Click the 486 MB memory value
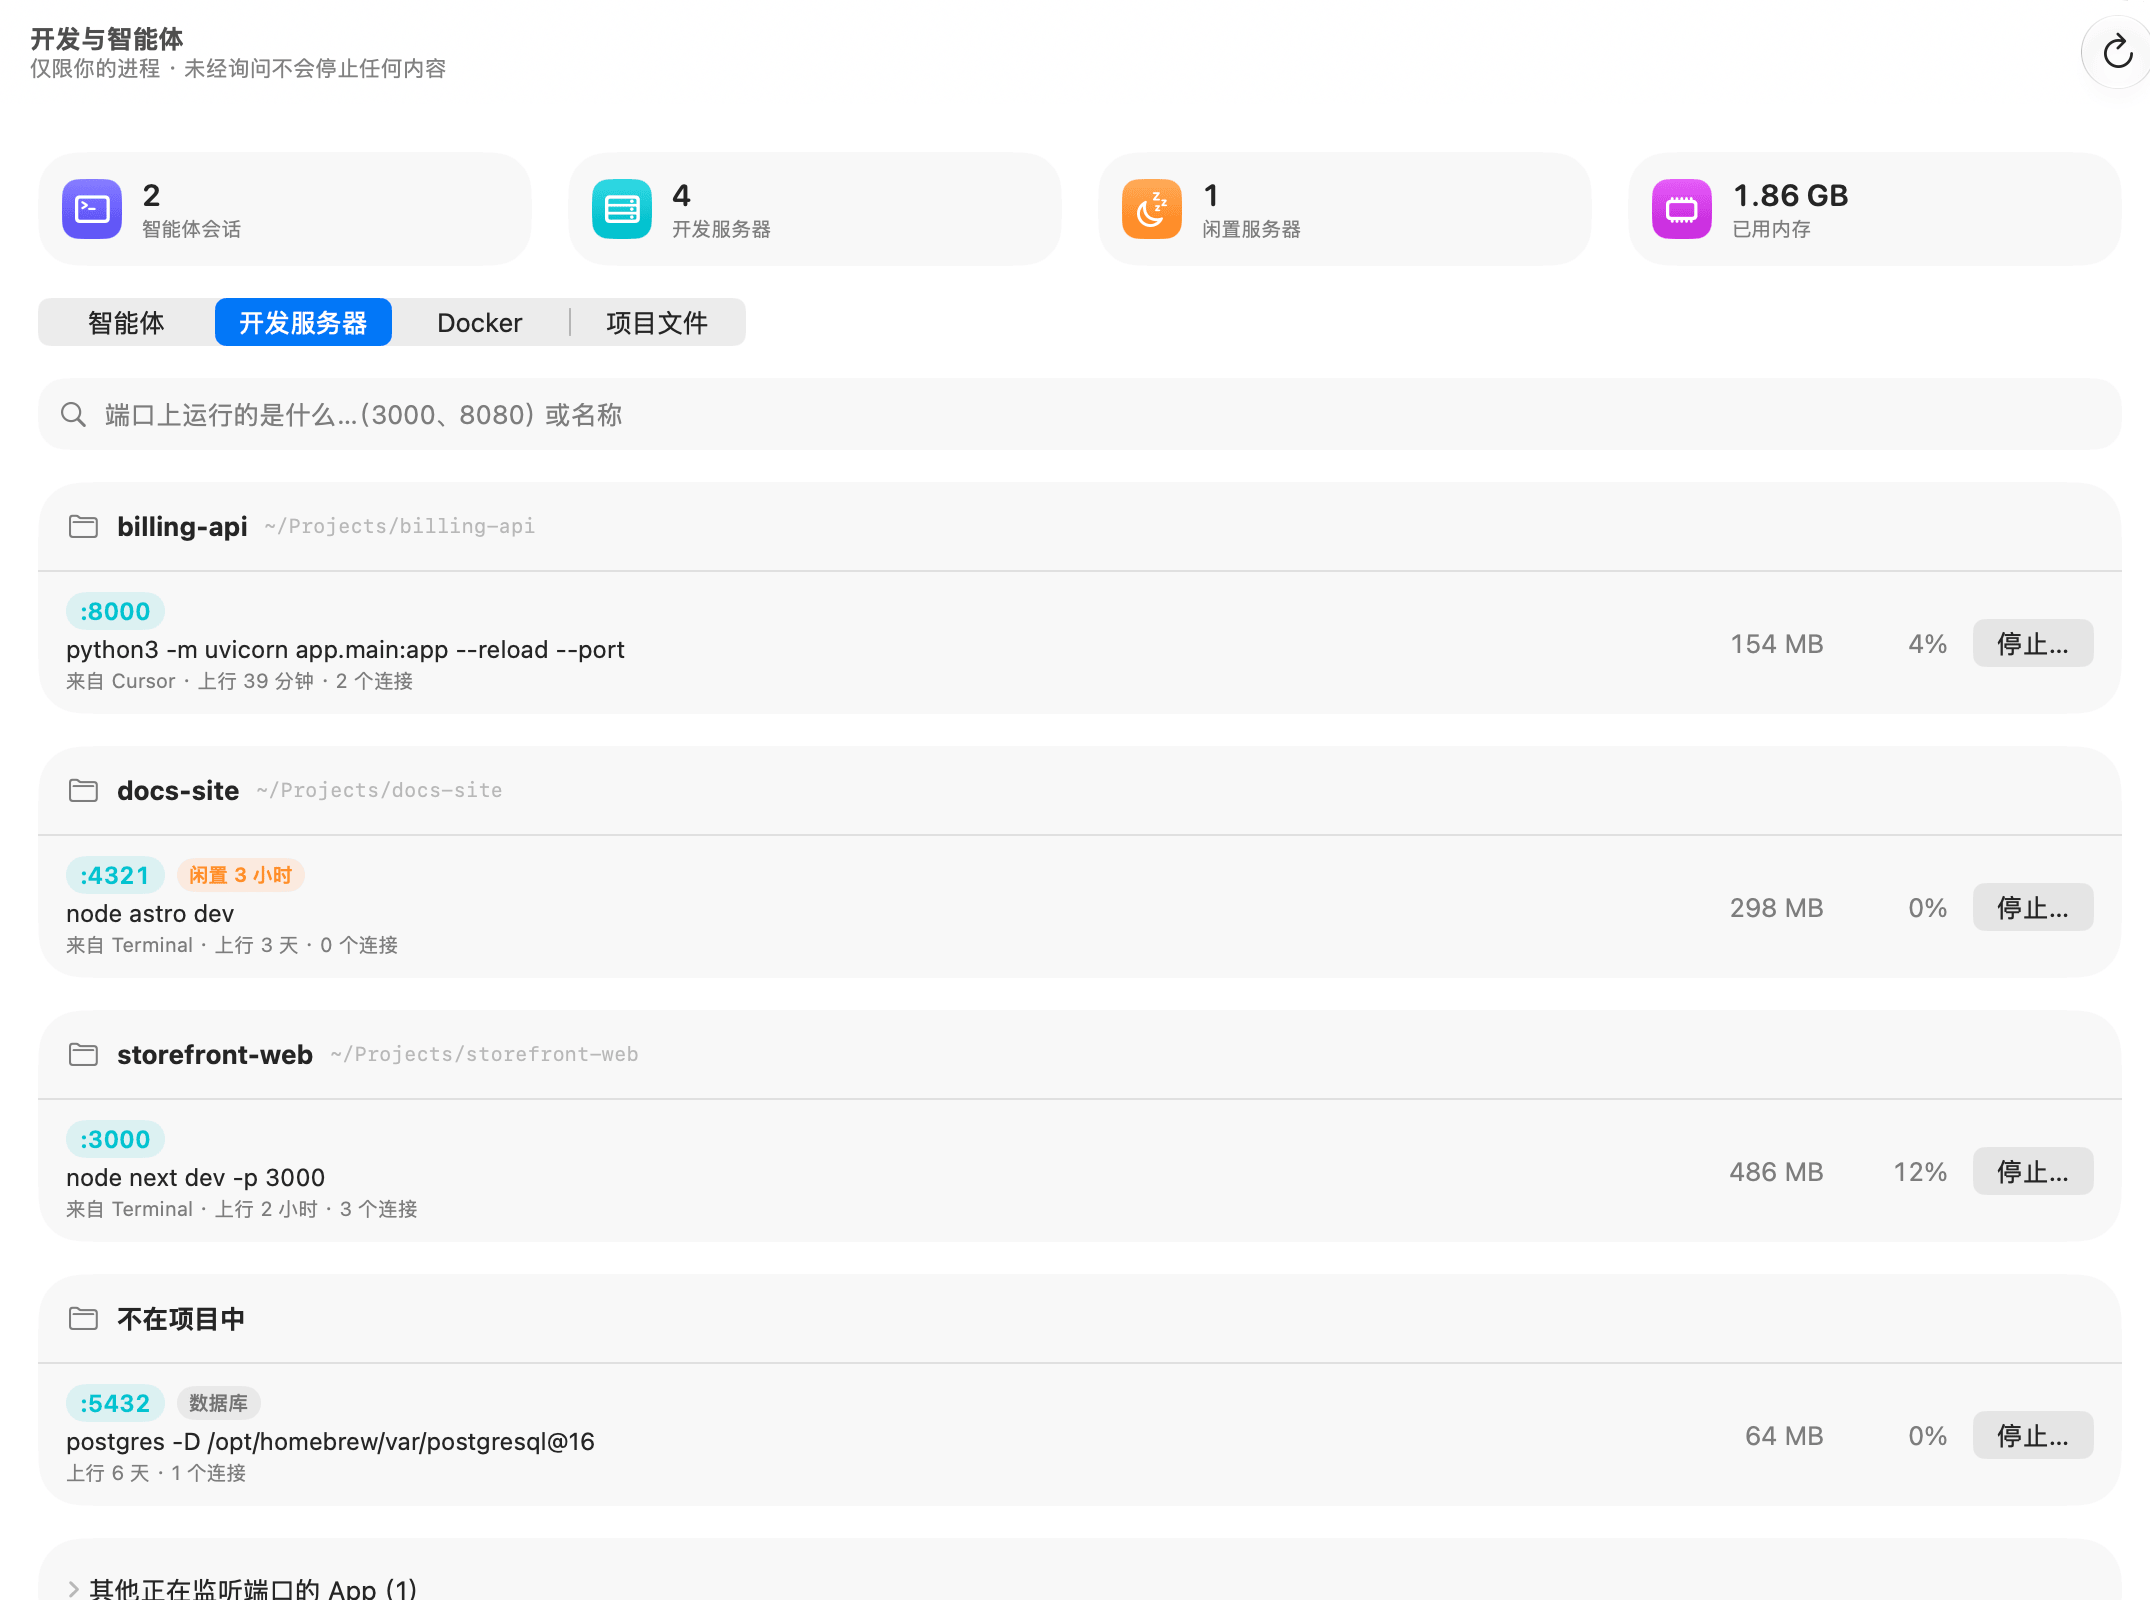The width and height of the screenshot is (2150, 1600). point(1777,1171)
